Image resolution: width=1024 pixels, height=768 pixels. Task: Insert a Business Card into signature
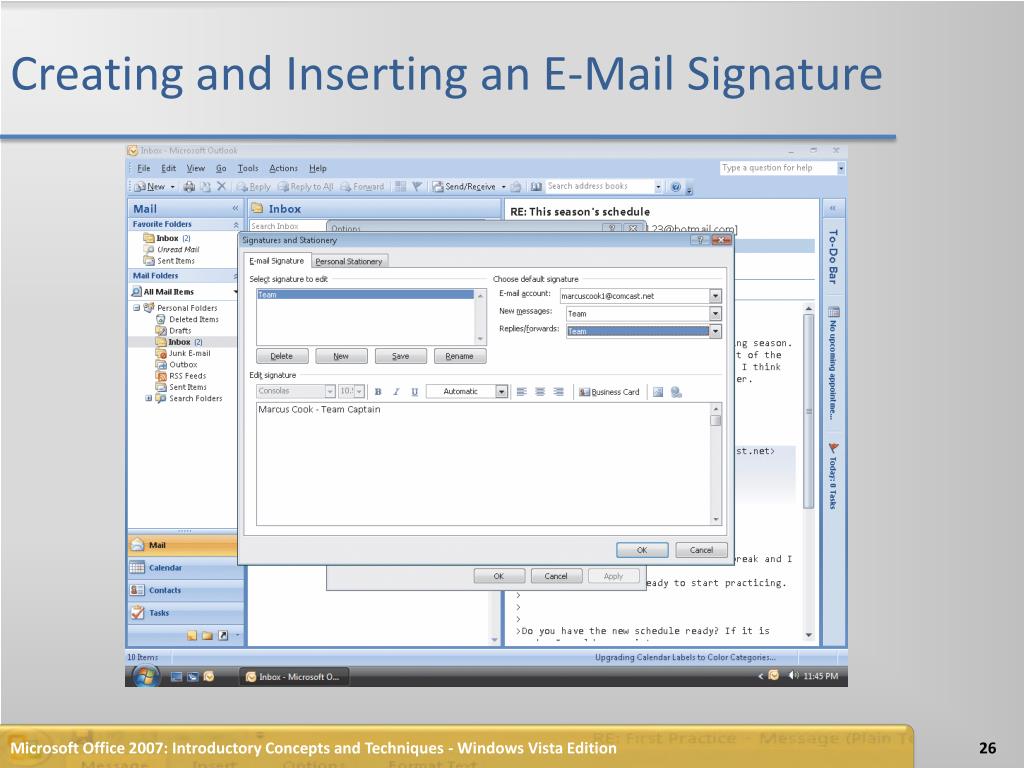click(x=609, y=392)
